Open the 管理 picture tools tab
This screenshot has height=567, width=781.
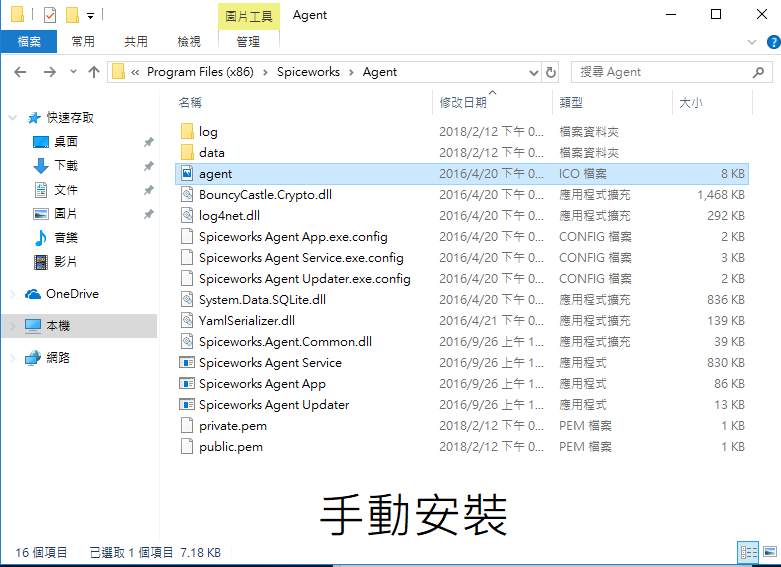click(x=249, y=41)
